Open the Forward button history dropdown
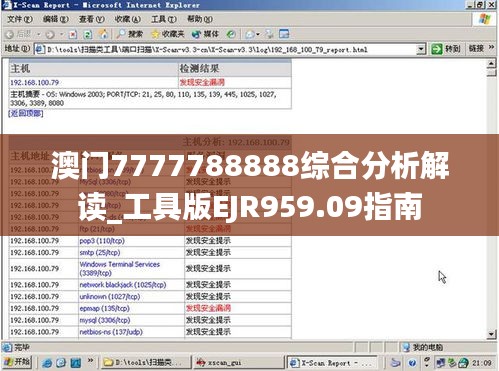 click(62, 34)
